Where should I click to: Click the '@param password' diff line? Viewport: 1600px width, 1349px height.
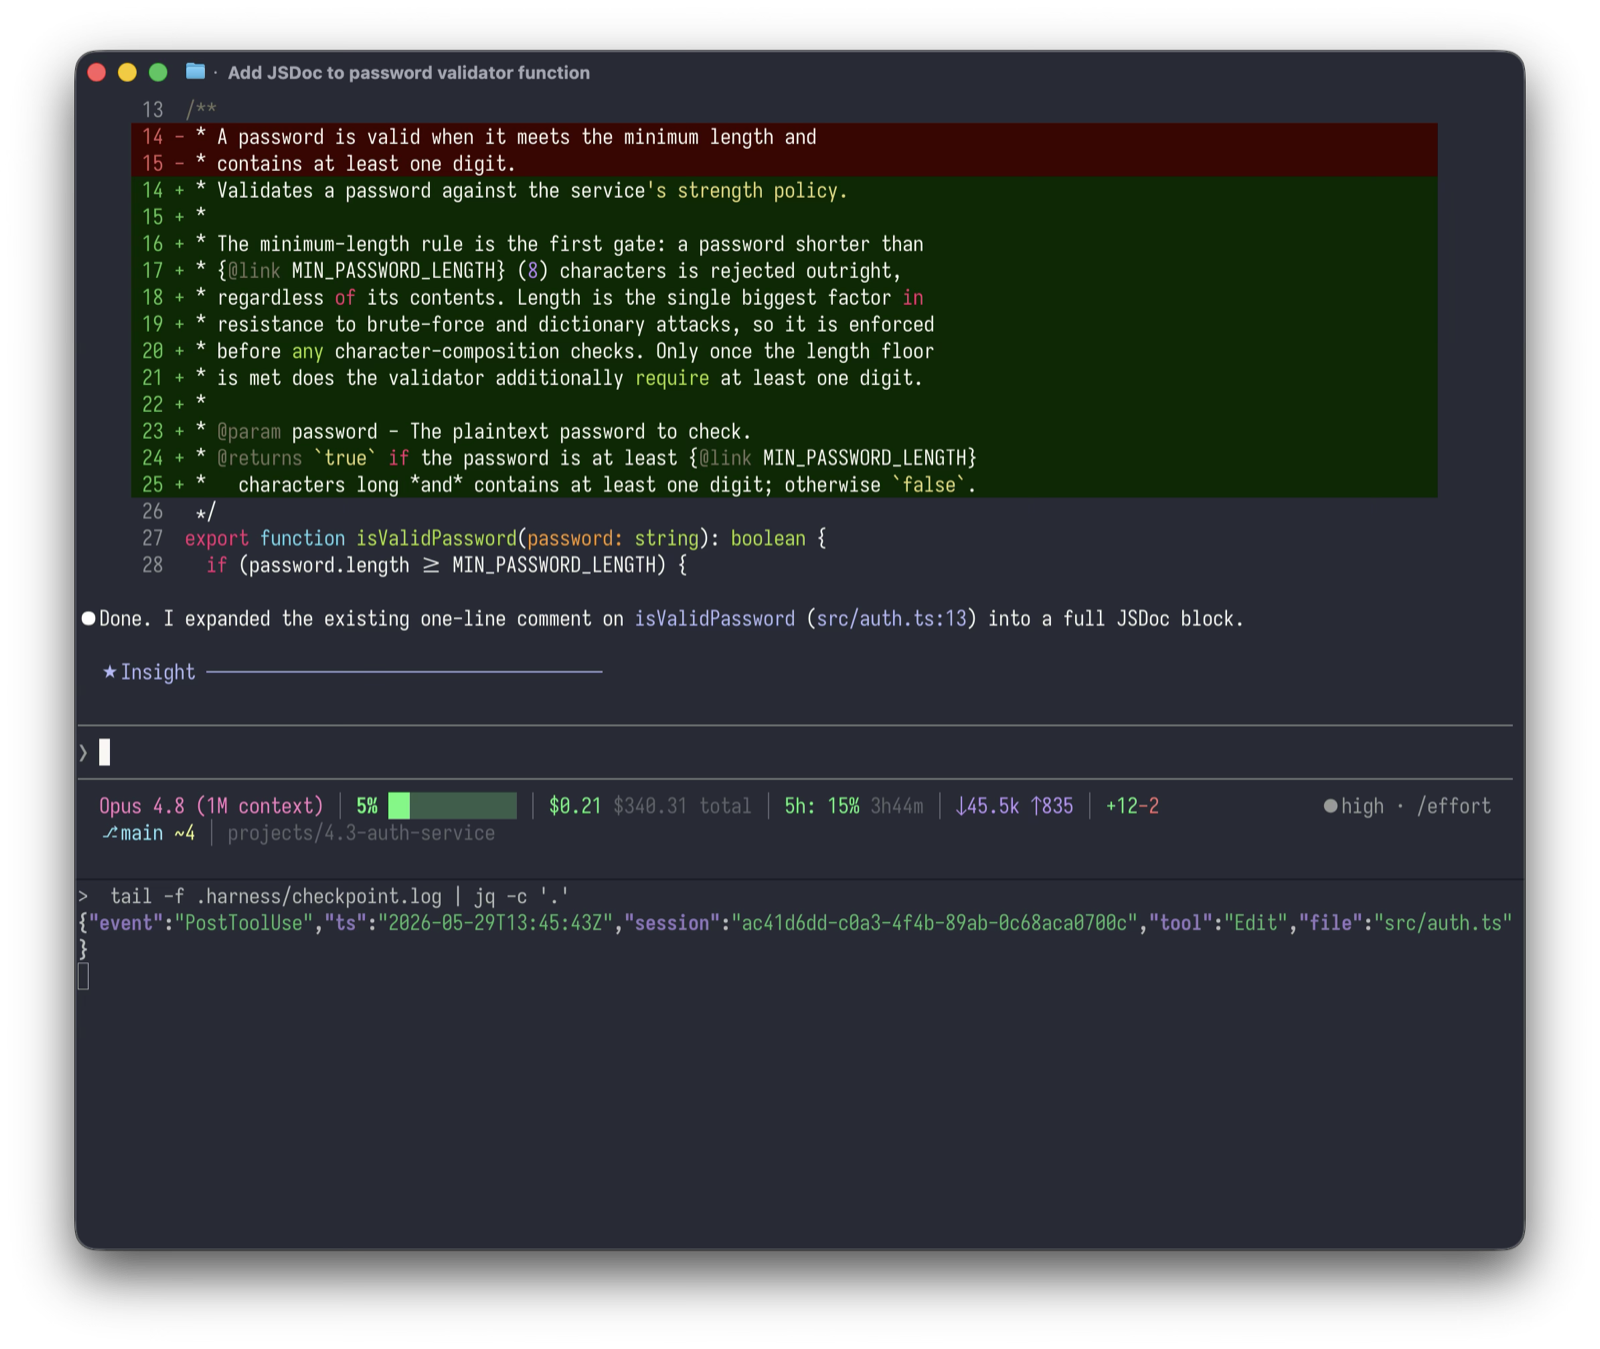pos(784,432)
